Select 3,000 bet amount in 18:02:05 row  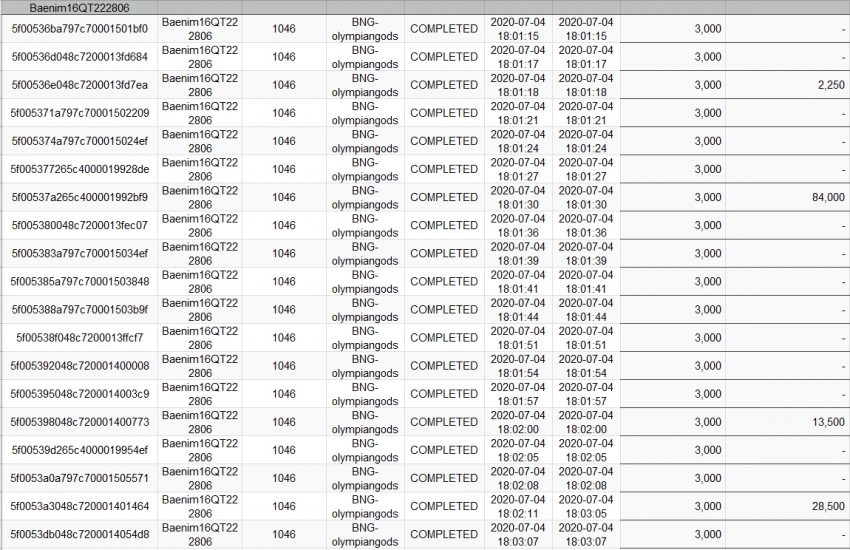[673, 450]
